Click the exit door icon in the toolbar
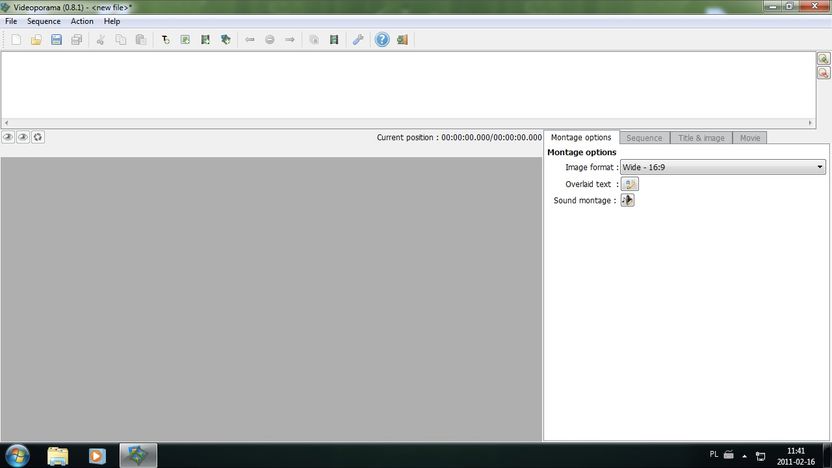Image resolution: width=832 pixels, height=468 pixels. pyautogui.click(x=402, y=40)
